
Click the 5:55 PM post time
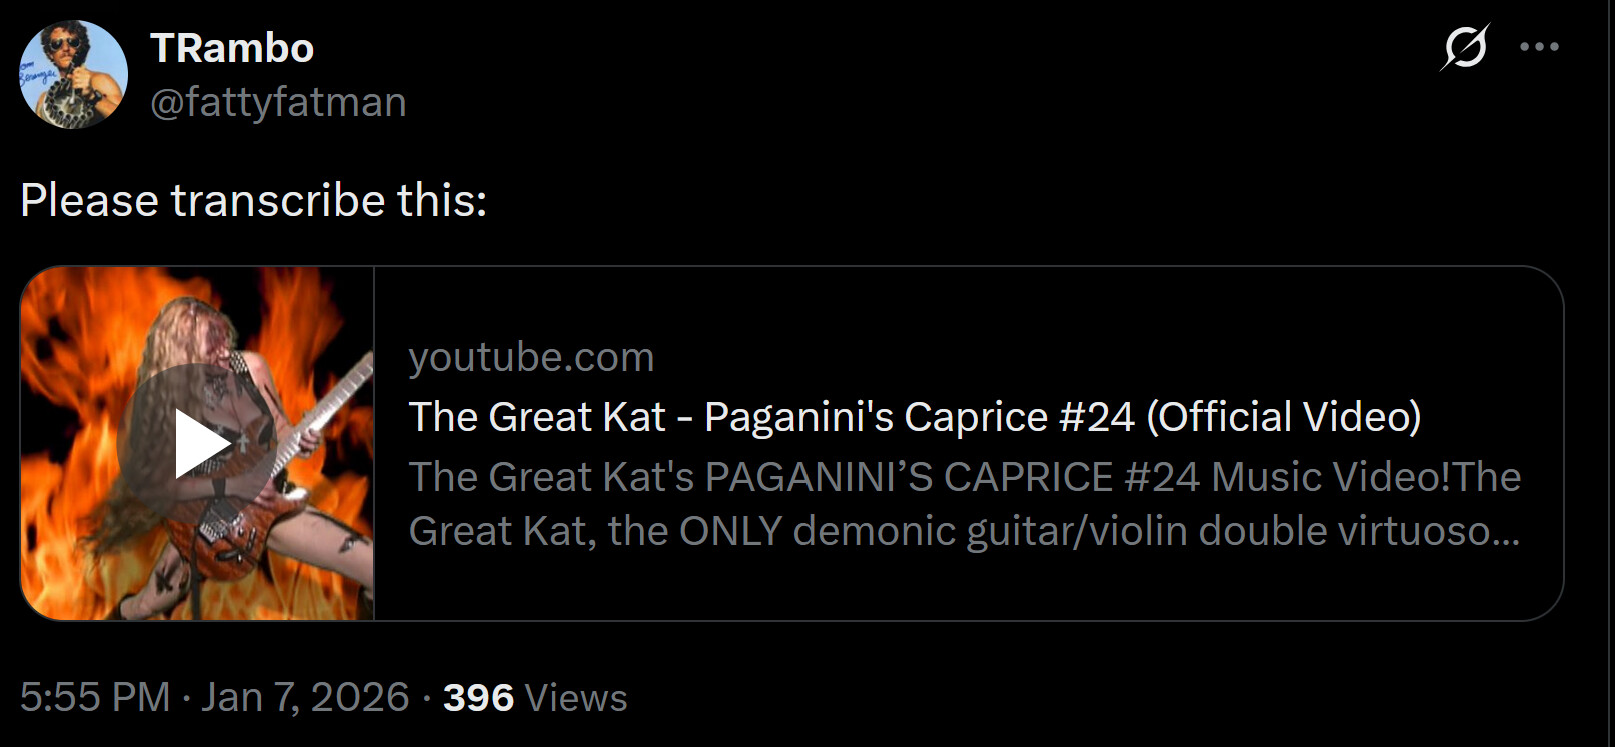95,697
